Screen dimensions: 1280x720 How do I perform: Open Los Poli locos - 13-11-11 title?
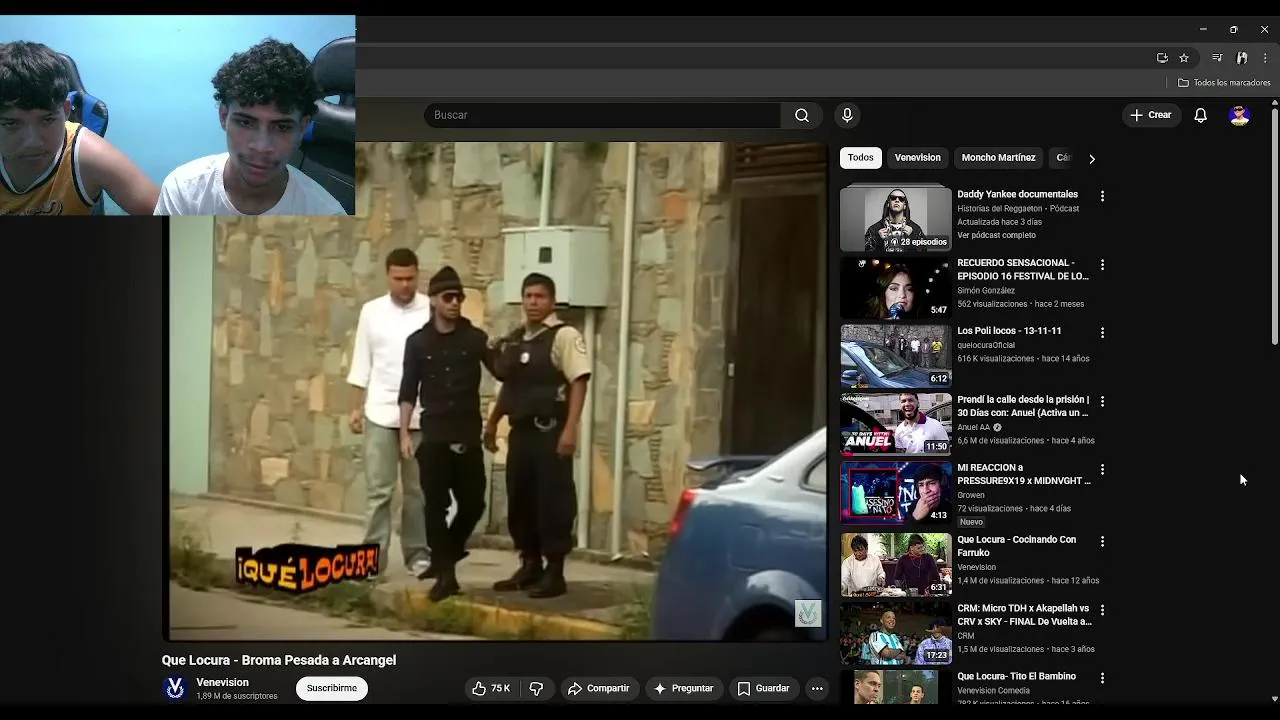[1009, 331]
